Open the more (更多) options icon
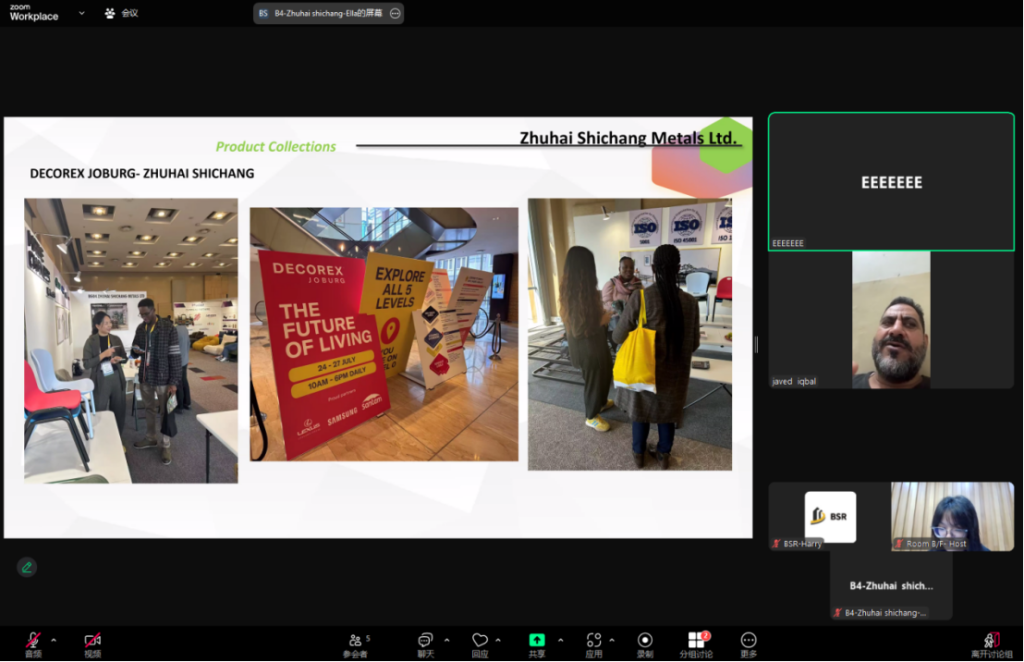This screenshot has width=1024, height=662. coord(748,644)
